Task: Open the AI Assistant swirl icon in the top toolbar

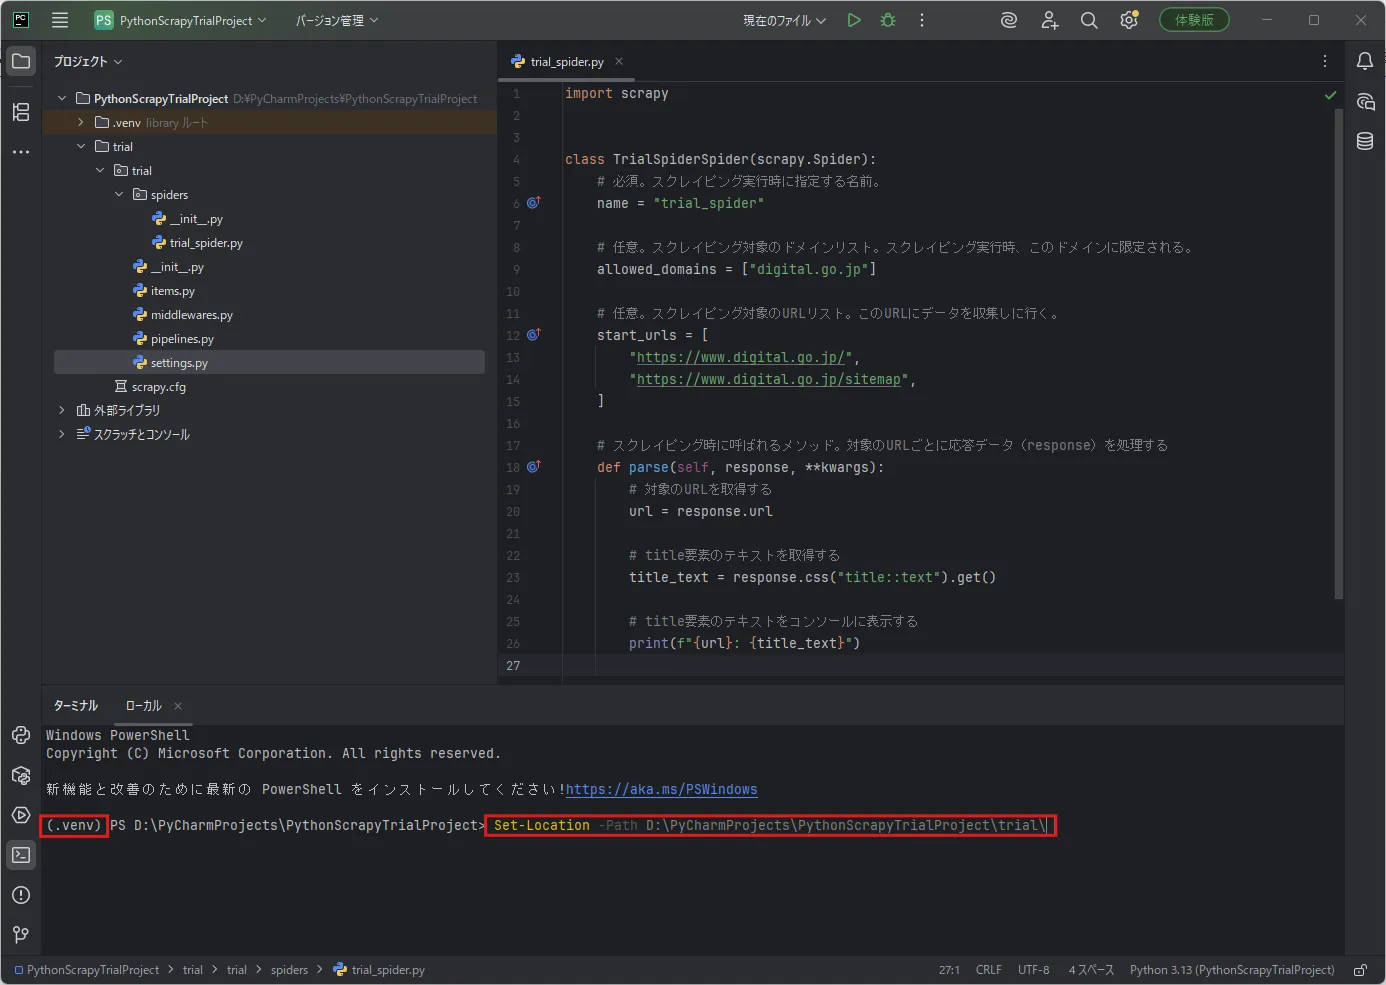Action: 1009,20
